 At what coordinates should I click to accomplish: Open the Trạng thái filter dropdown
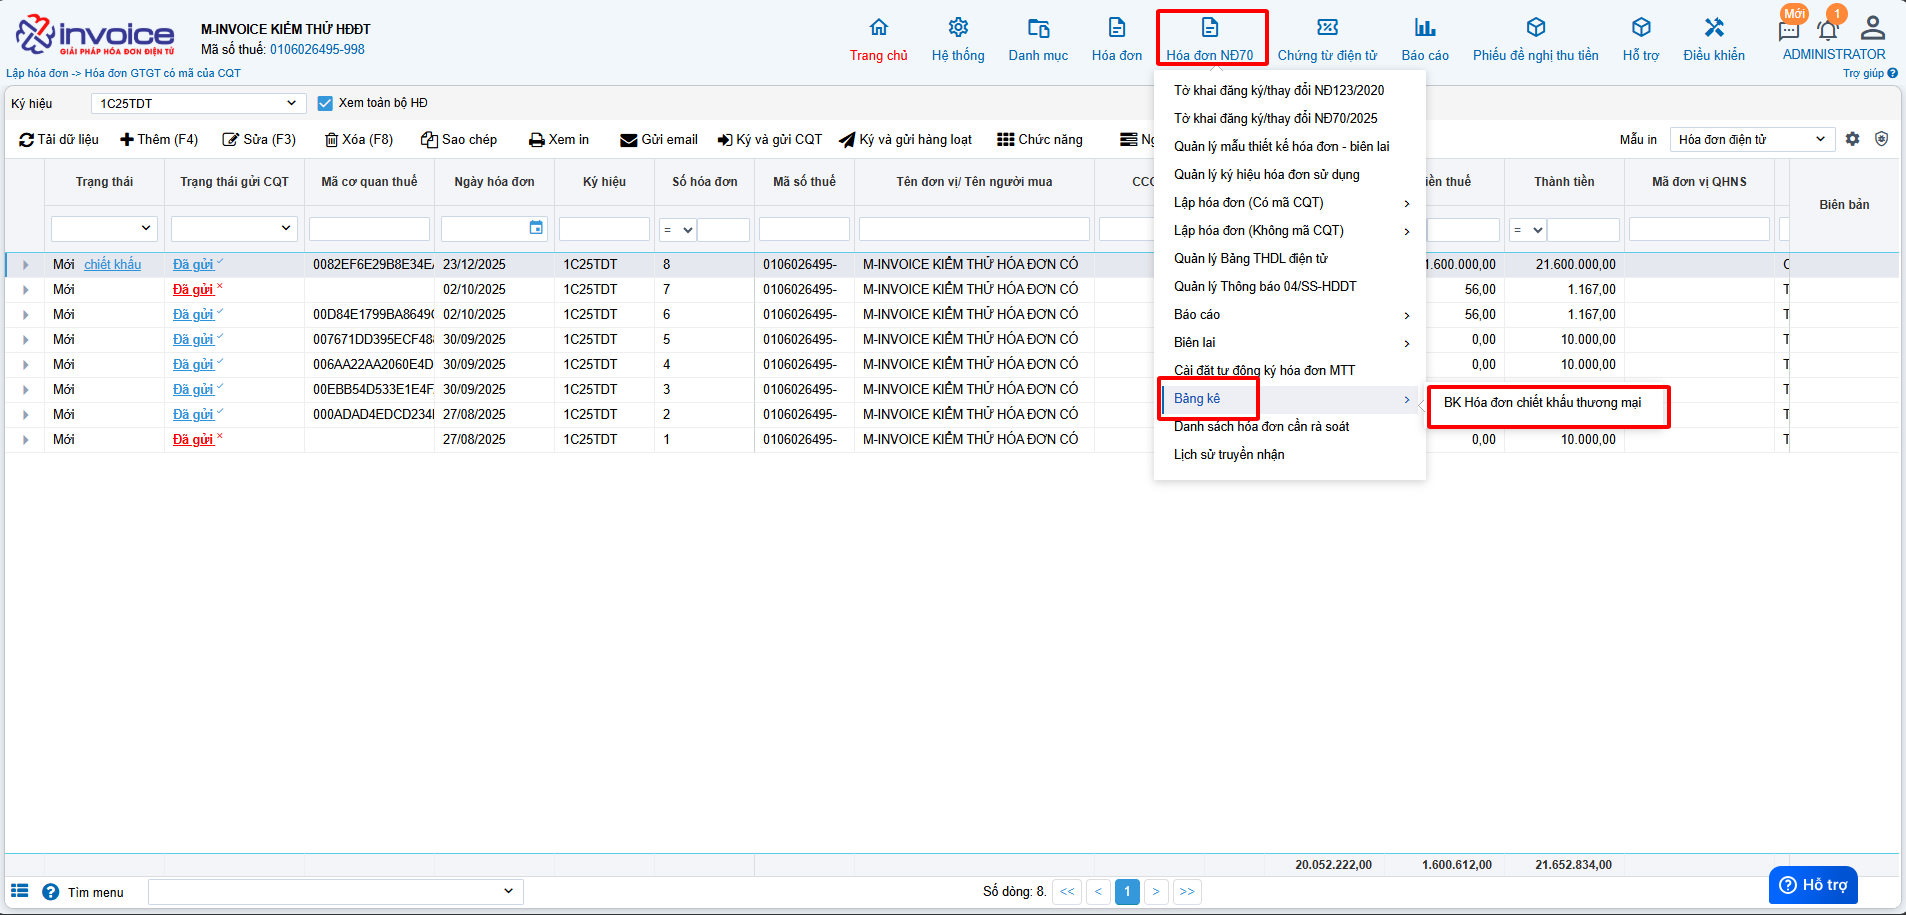(104, 229)
